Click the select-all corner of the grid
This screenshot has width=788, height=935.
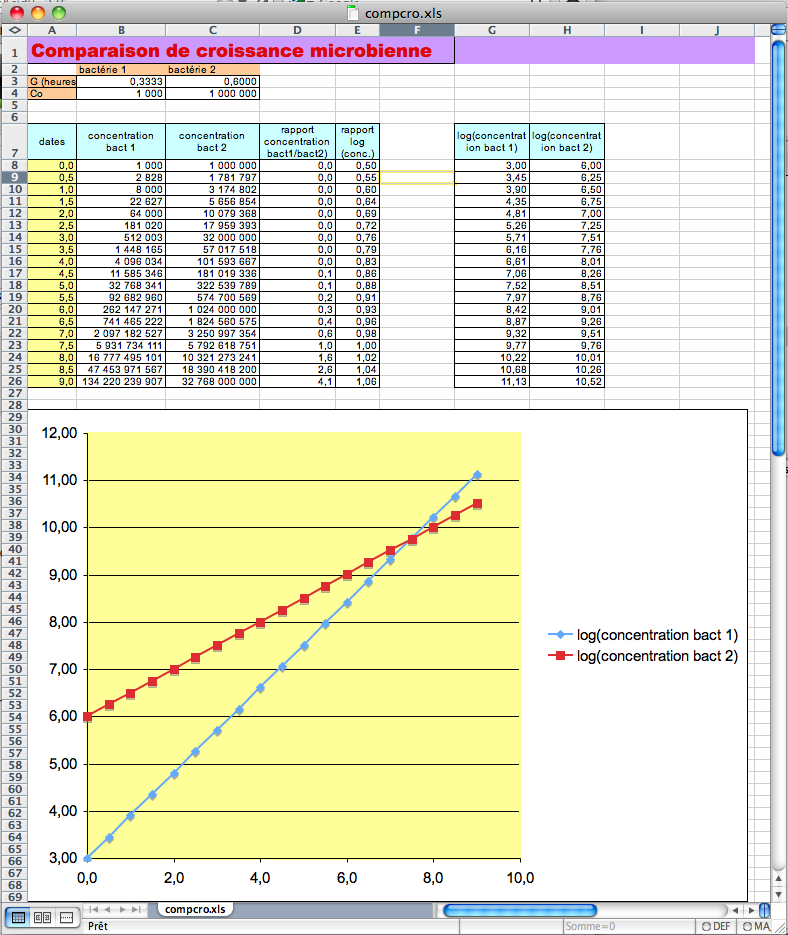(14, 30)
